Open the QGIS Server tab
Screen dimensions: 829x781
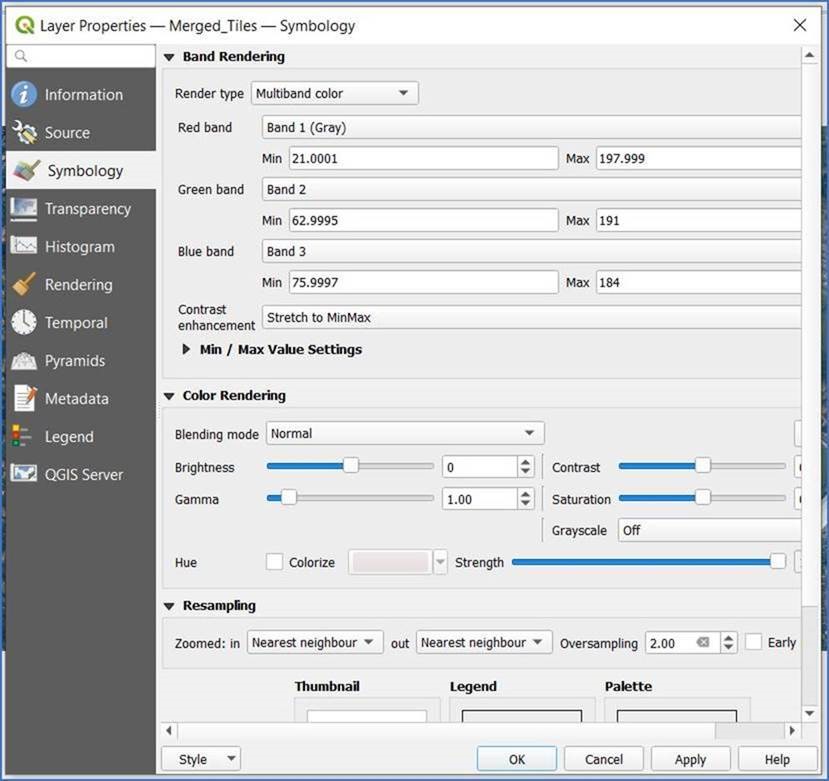(x=81, y=474)
